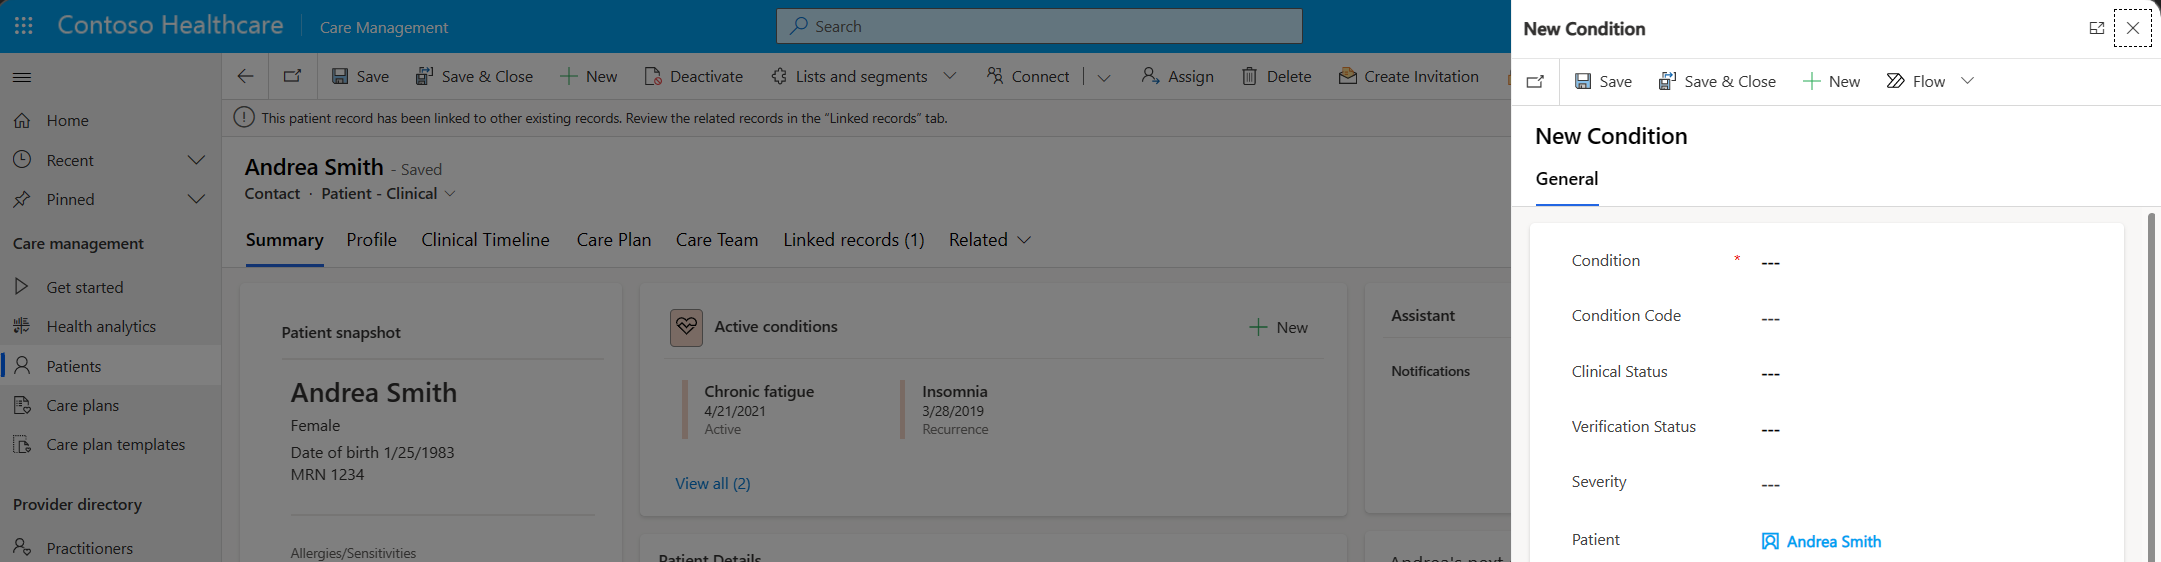Click the Care Management app name
2161x562 pixels.
click(384, 27)
